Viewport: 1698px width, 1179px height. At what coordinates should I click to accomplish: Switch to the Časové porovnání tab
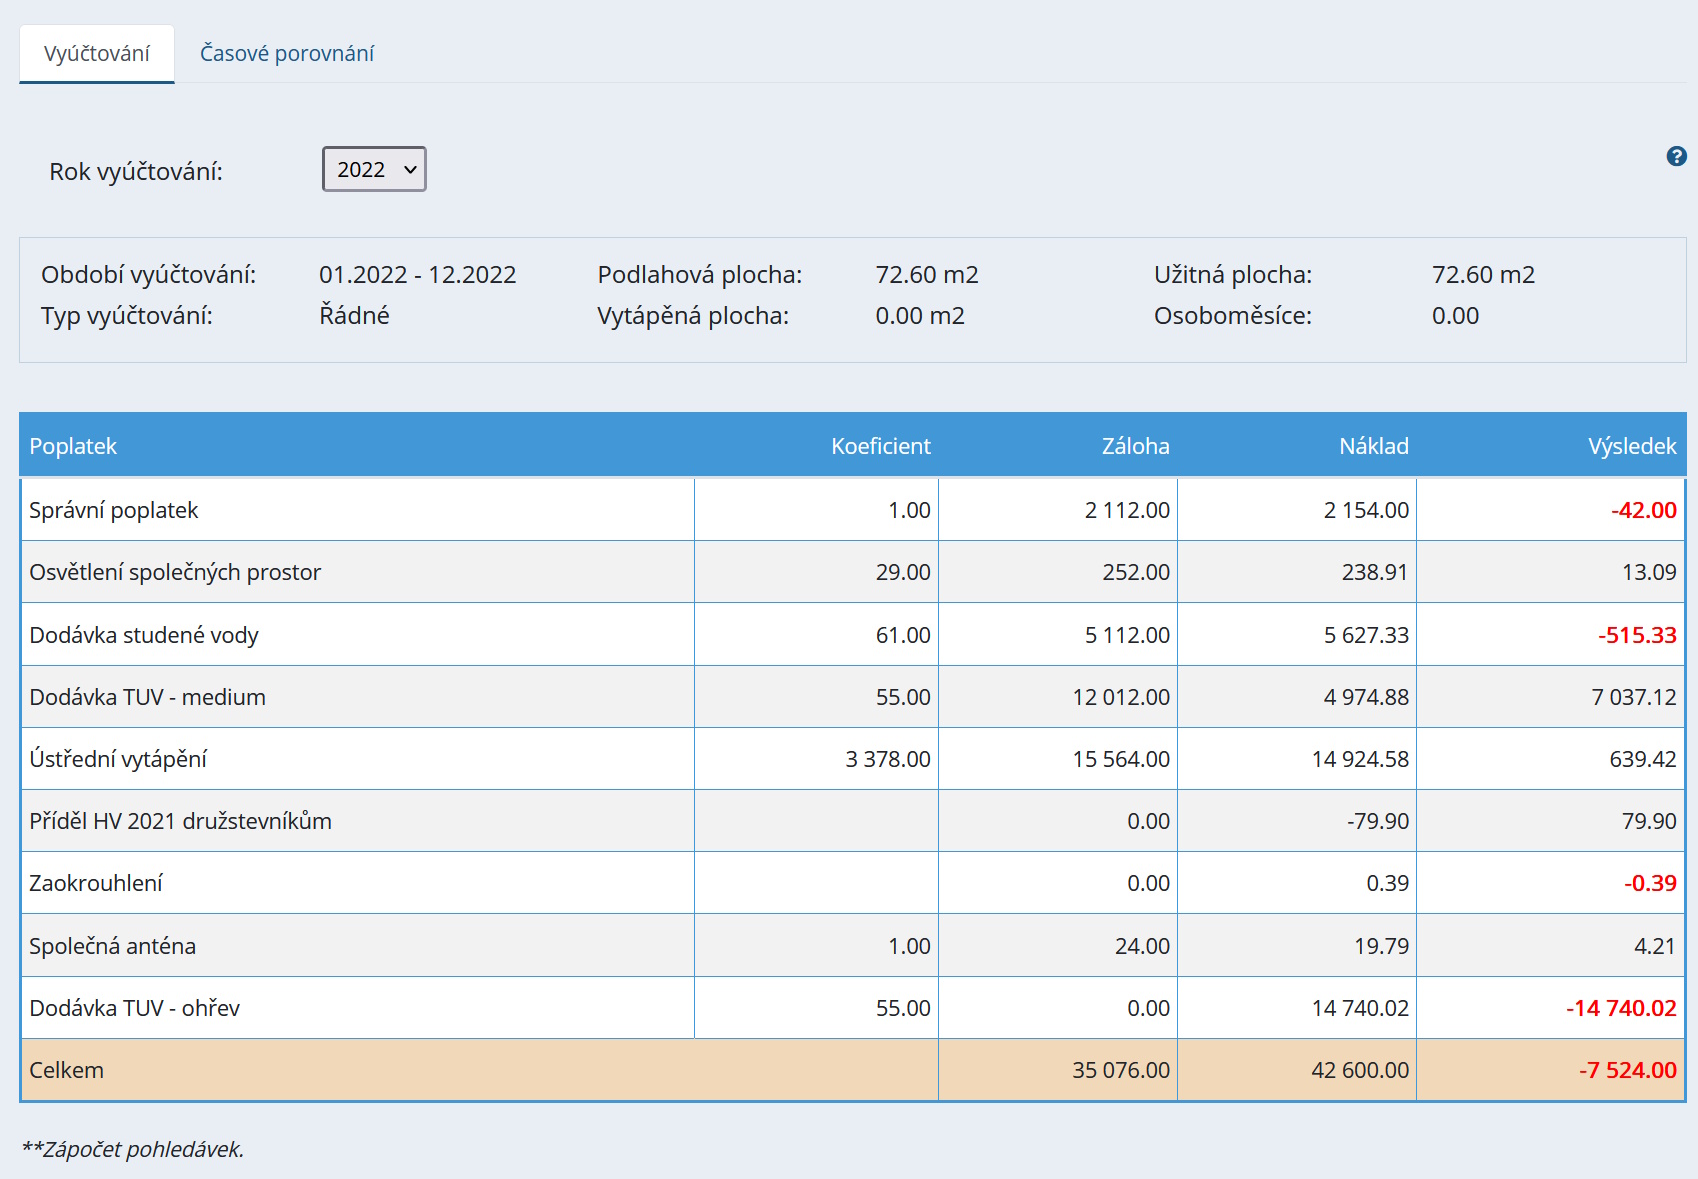[287, 54]
